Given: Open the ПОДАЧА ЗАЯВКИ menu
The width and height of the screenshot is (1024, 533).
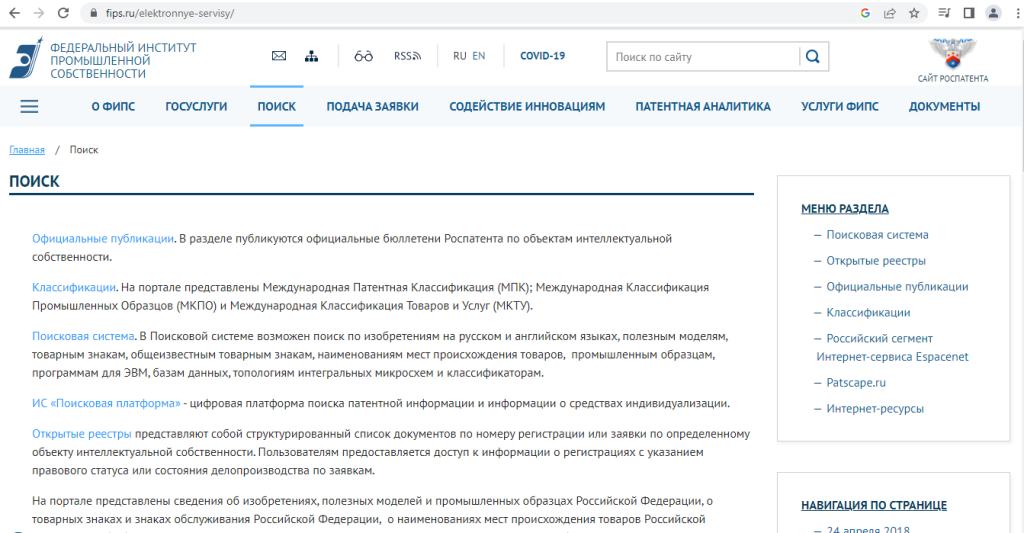Looking at the screenshot, I should click(x=372, y=106).
